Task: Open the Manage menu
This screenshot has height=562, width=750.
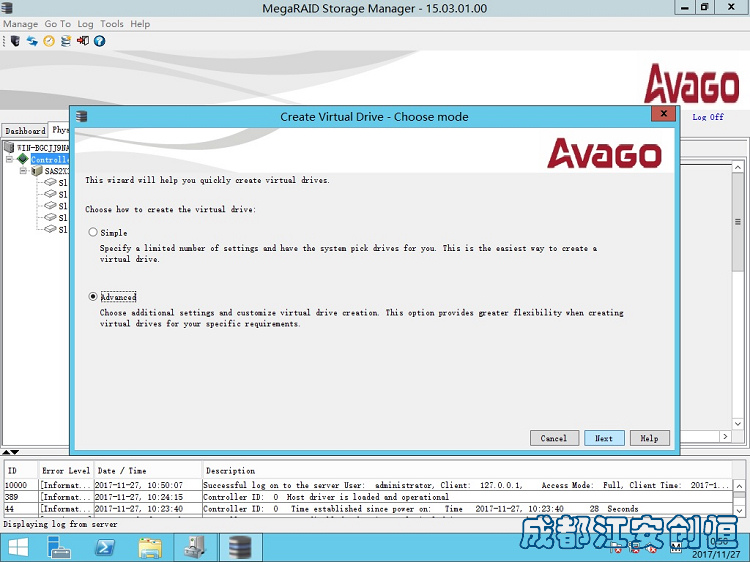Action: click(x=21, y=24)
